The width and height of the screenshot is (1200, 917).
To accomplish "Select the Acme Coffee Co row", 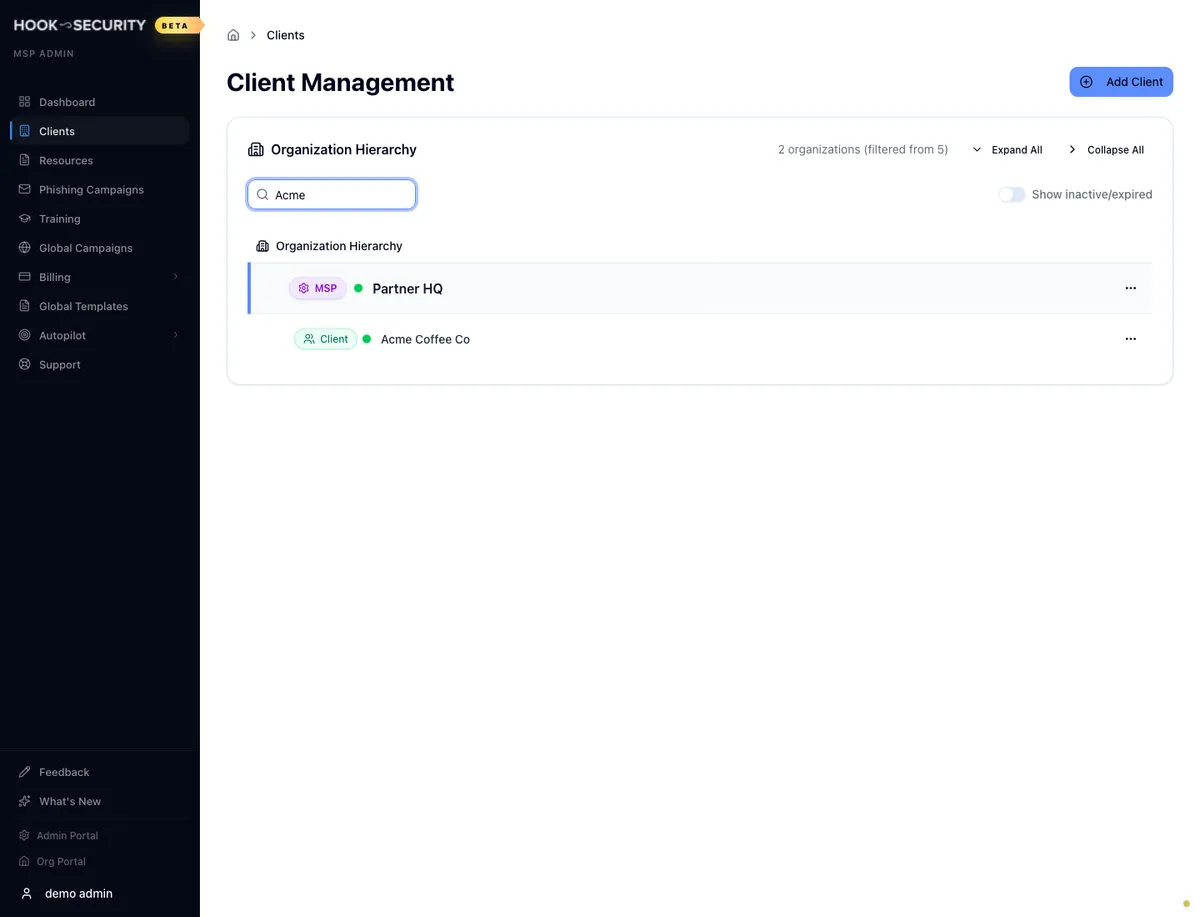I will pos(700,339).
